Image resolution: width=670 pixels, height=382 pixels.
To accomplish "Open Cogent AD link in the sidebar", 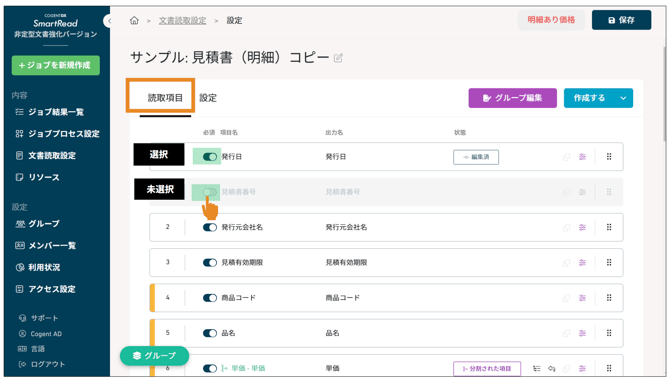I will (40, 334).
